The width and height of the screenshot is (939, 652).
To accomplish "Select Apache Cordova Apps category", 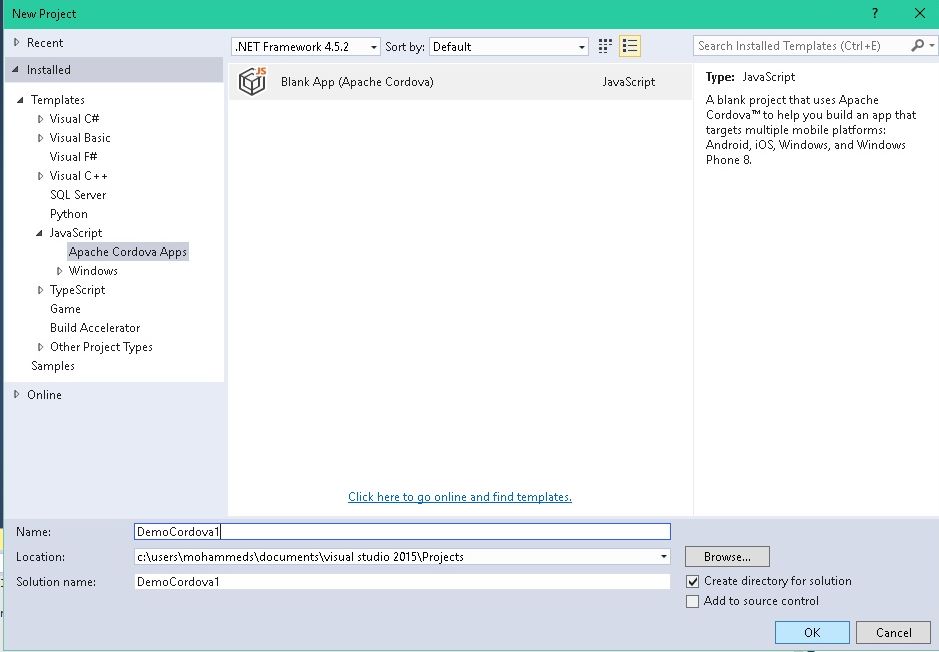I will pos(128,252).
